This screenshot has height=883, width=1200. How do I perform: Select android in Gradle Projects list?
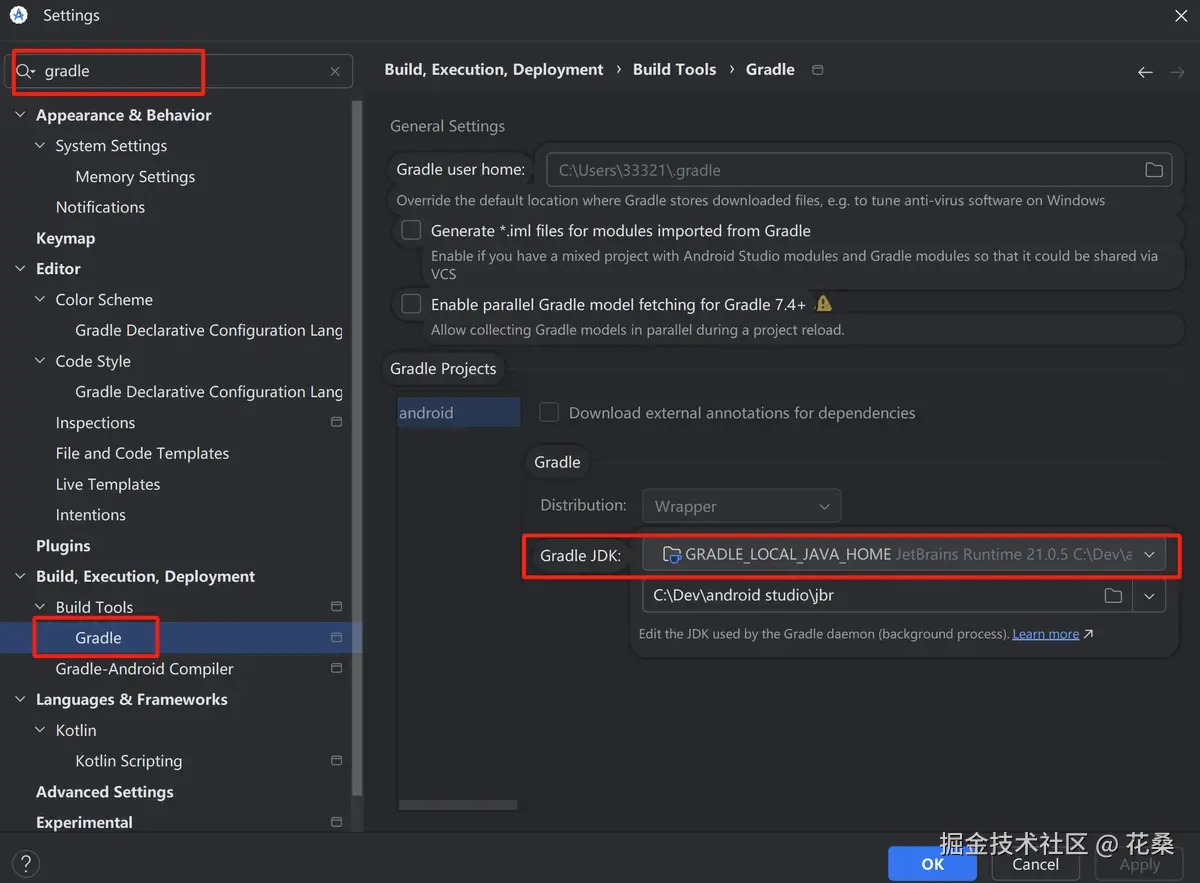(458, 413)
